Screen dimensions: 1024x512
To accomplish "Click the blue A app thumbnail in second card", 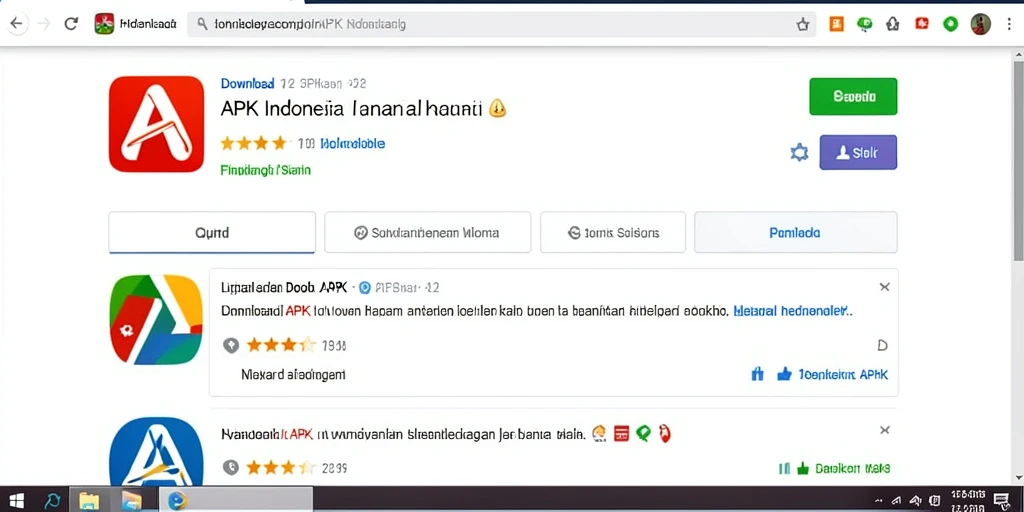I will [x=156, y=451].
